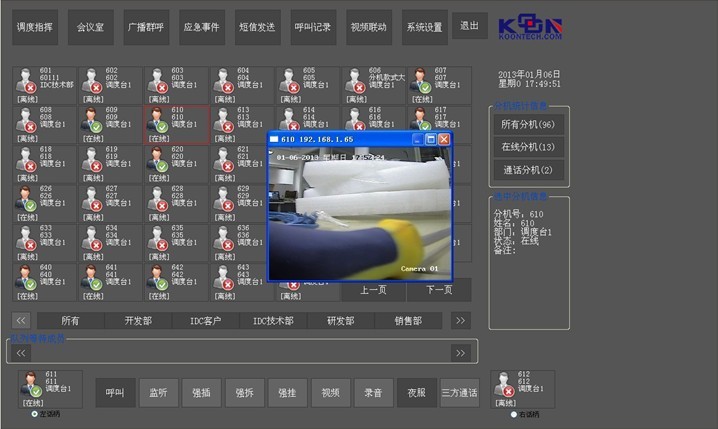Image resolution: width=718 pixels, height=429 pixels.
Task: Select the 左话柄 radio button
Action: [35, 413]
